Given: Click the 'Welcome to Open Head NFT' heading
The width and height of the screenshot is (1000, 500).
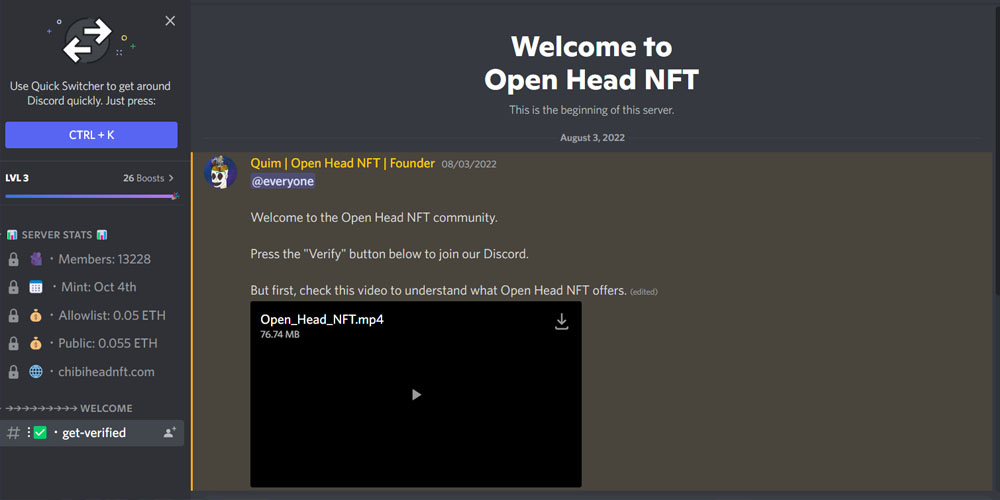Looking at the screenshot, I should tap(591, 63).
